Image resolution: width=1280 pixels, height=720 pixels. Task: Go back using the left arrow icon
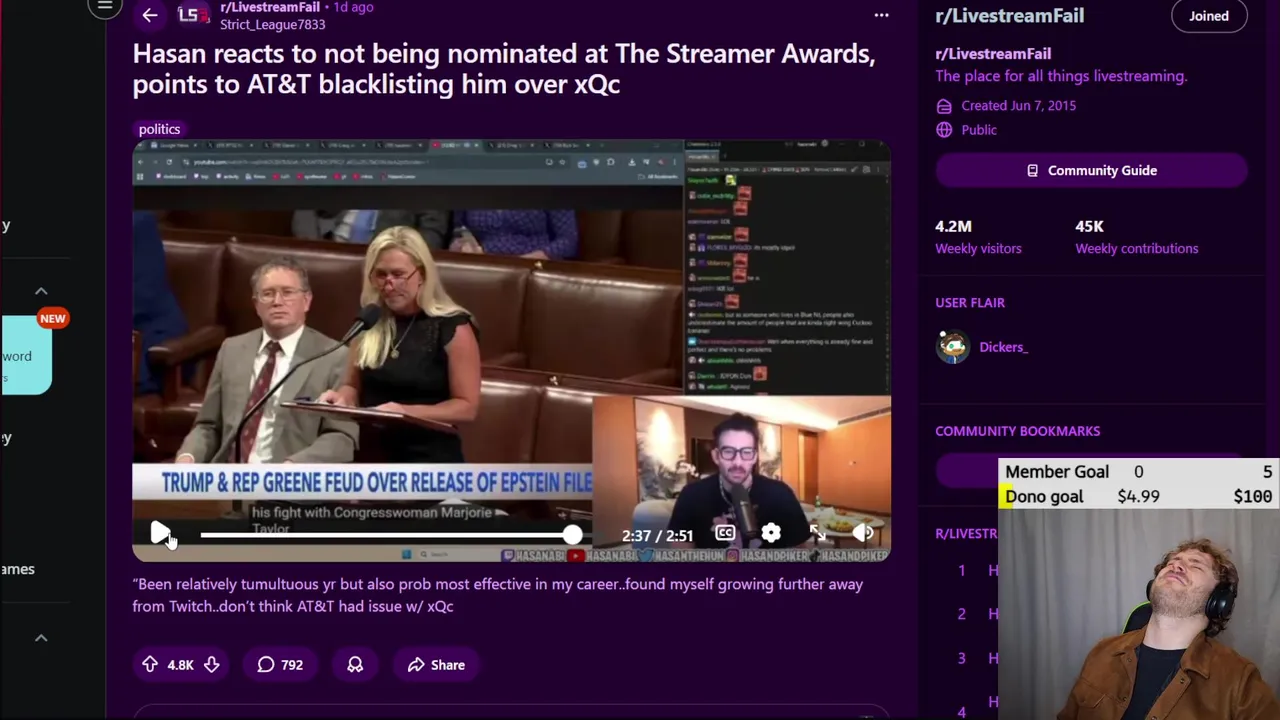click(150, 15)
